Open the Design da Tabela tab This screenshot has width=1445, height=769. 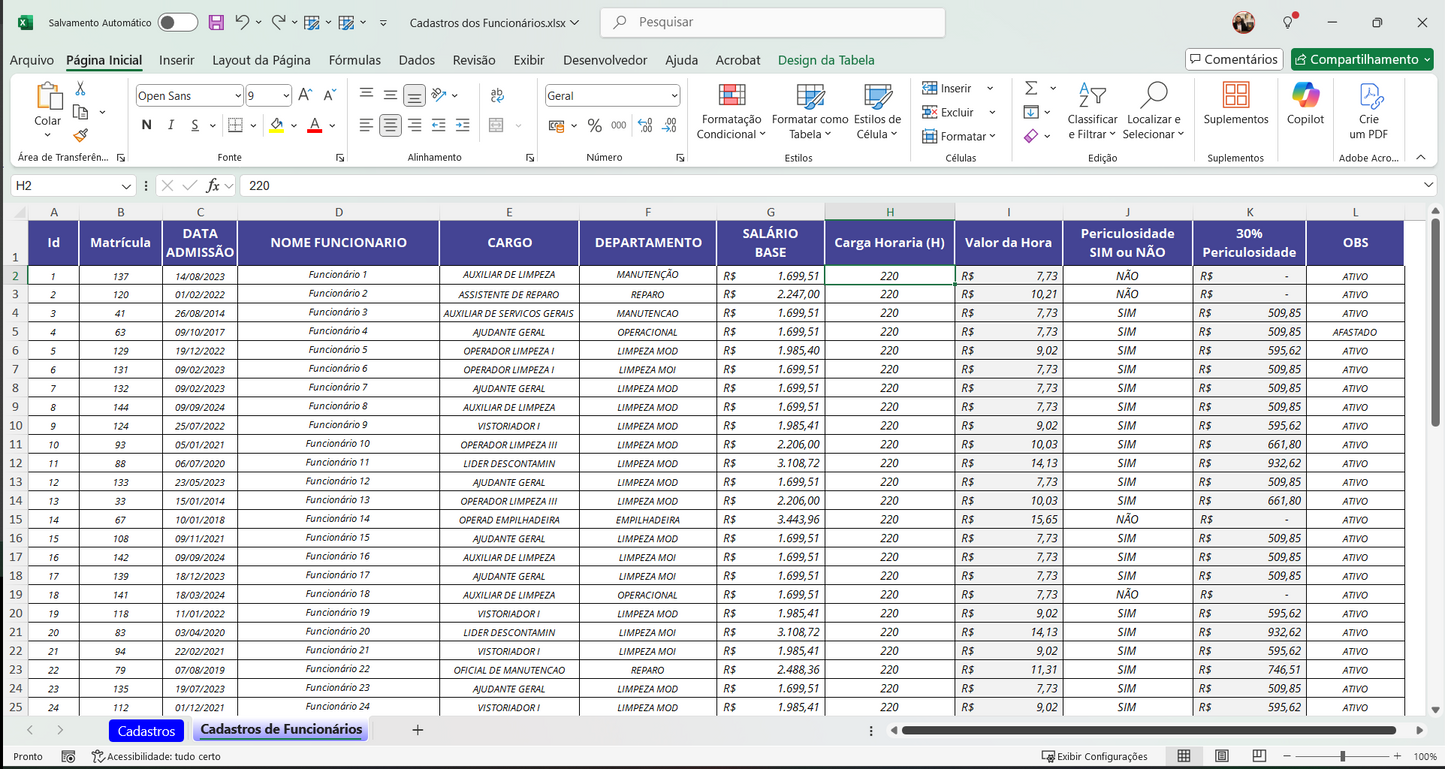click(826, 60)
